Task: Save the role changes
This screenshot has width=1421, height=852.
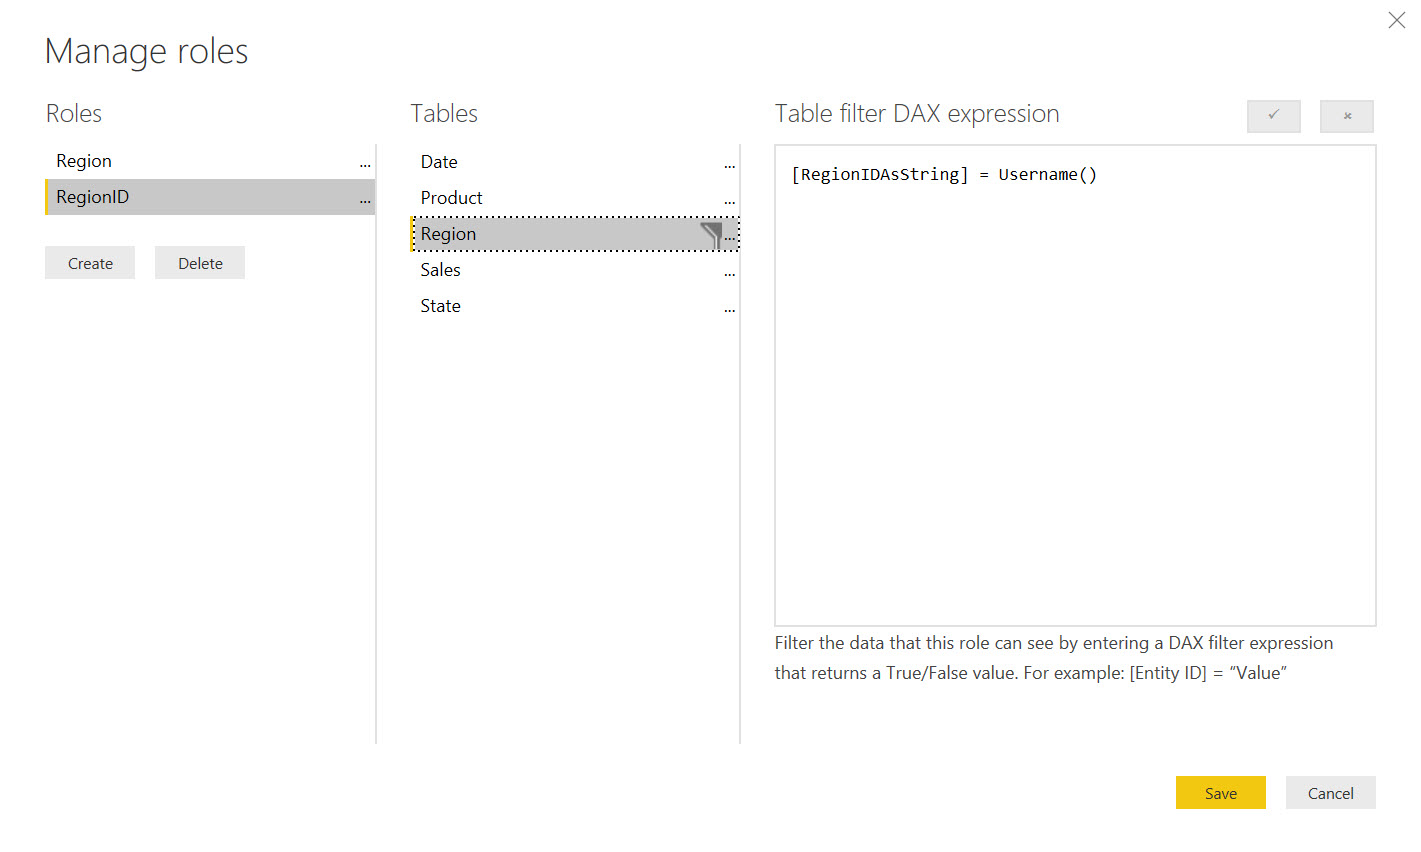Action: tap(1220, 792)
